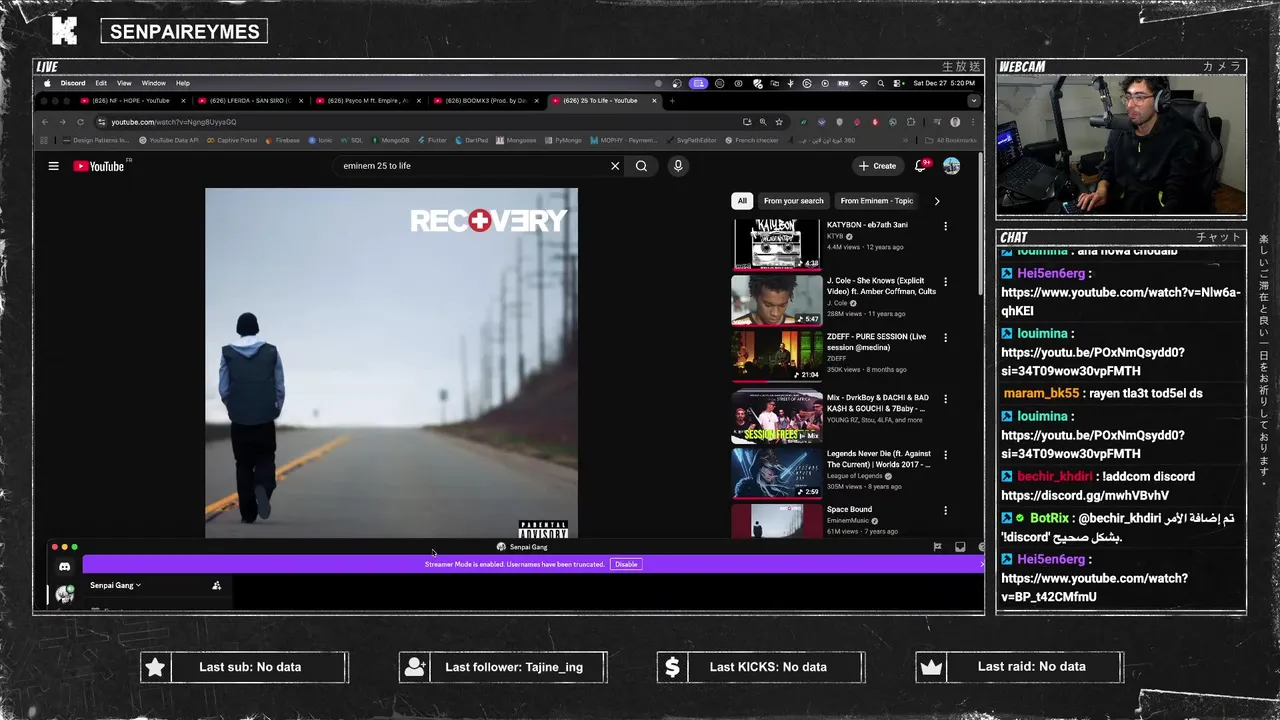Open Legends Never Die thumbnail

(777, 472)
